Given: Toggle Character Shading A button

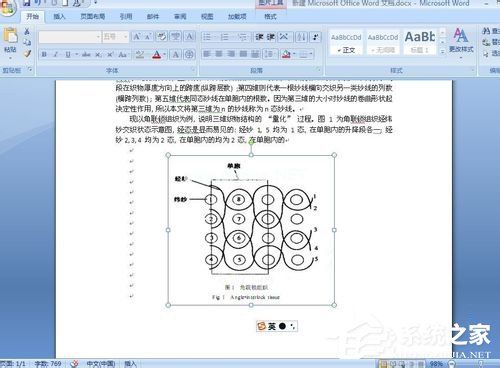Looking at the screenshot, I should click(x=176, y=54).
